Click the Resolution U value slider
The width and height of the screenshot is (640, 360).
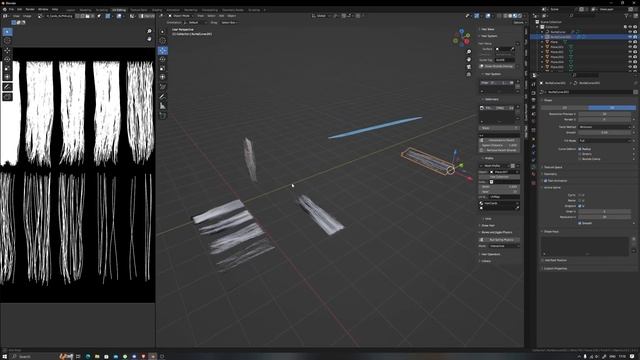604,217
